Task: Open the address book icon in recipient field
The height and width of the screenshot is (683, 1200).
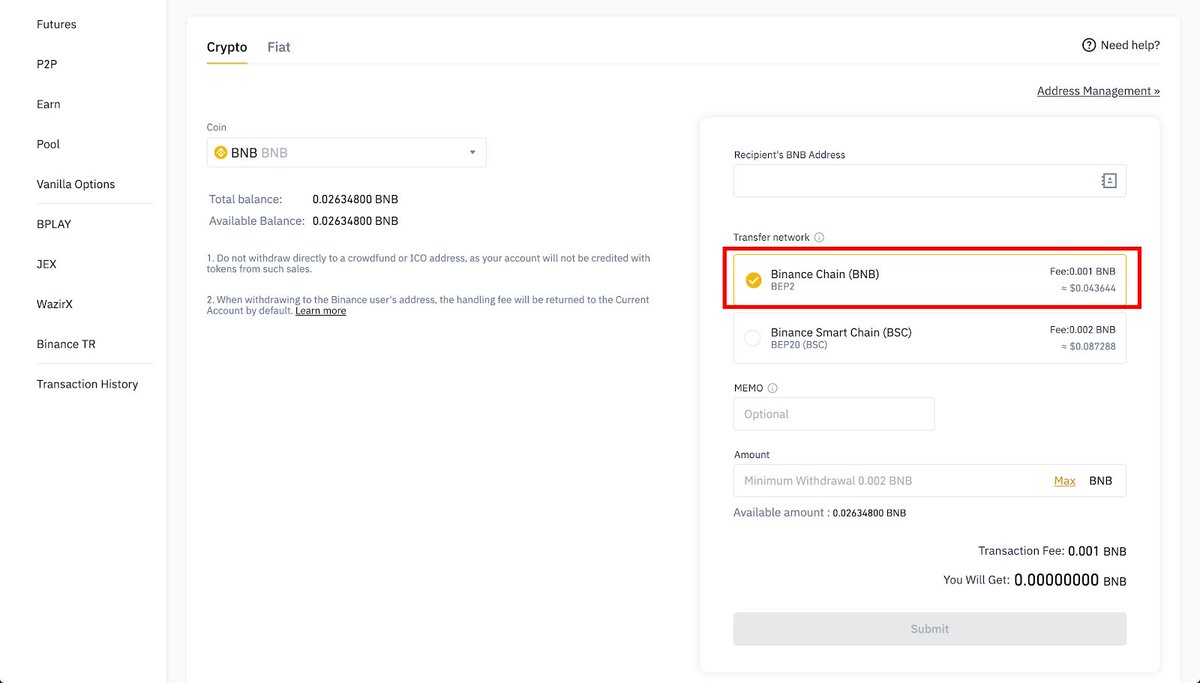Action: click(1109, 181)
